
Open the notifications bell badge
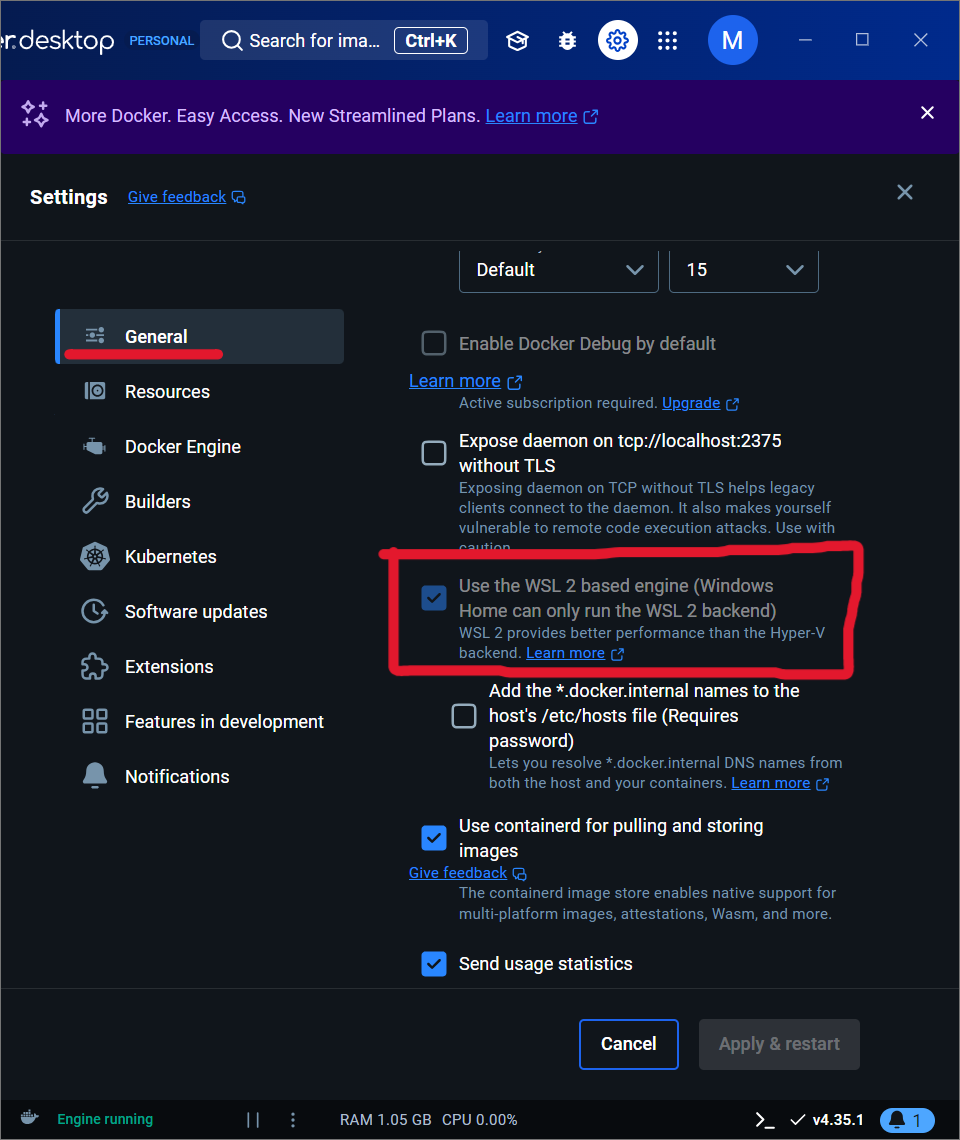pos(907,1120)
